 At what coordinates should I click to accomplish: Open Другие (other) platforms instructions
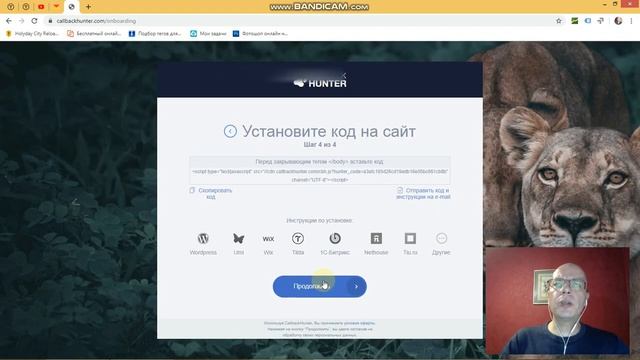441,244
